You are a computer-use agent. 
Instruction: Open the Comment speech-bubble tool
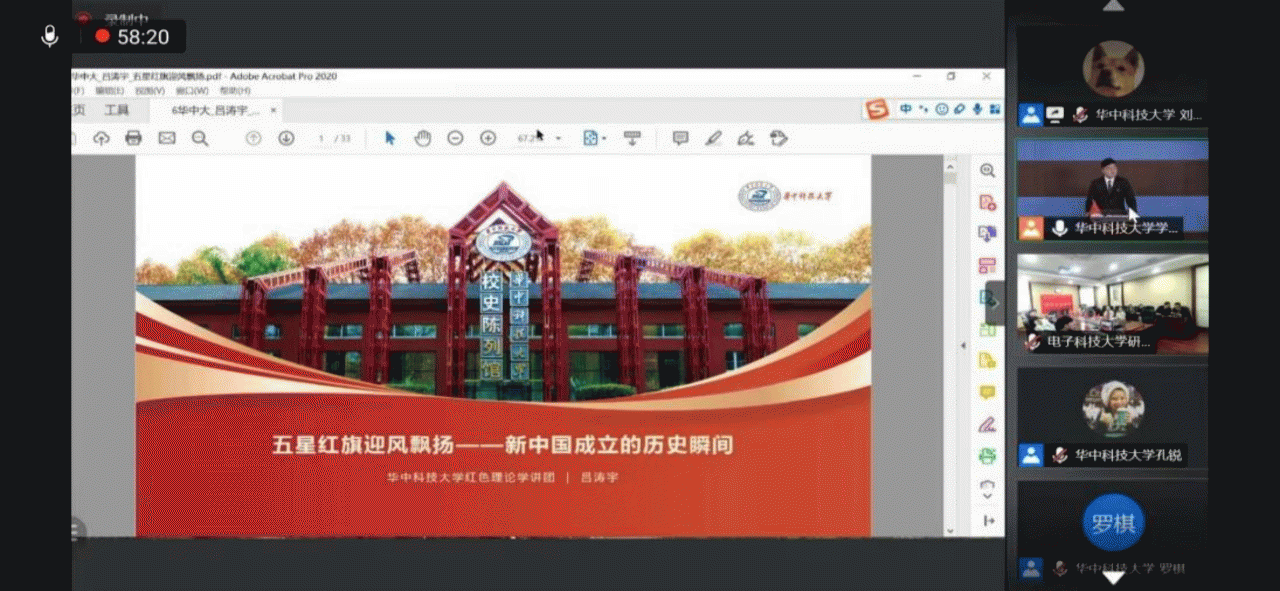682,138
